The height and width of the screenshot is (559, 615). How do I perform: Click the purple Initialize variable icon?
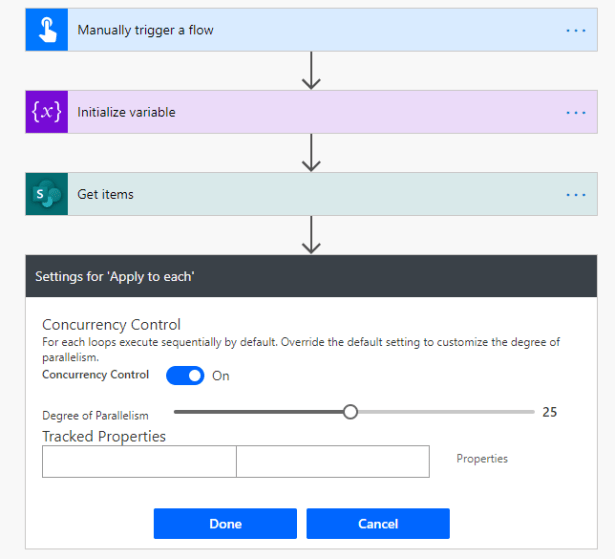tap(46, 112)
